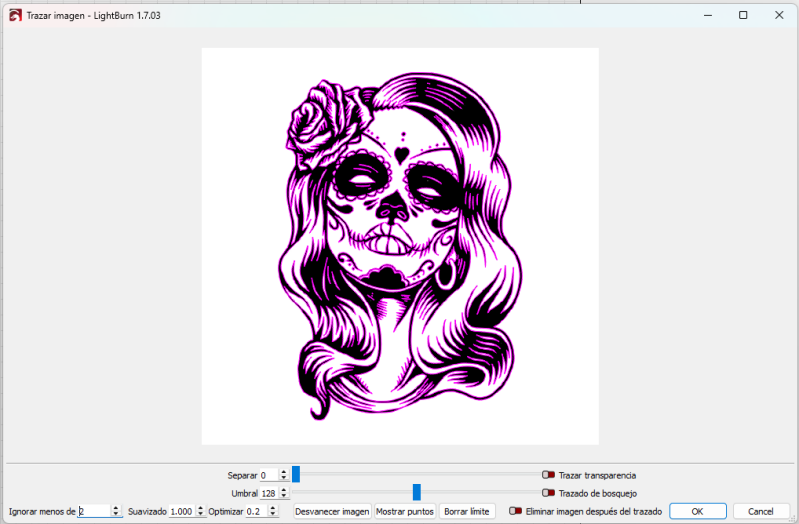This screenshot has width=799, height=524.
Task: Click the Ignorar menos de spinner arrows
Action: 117,511
